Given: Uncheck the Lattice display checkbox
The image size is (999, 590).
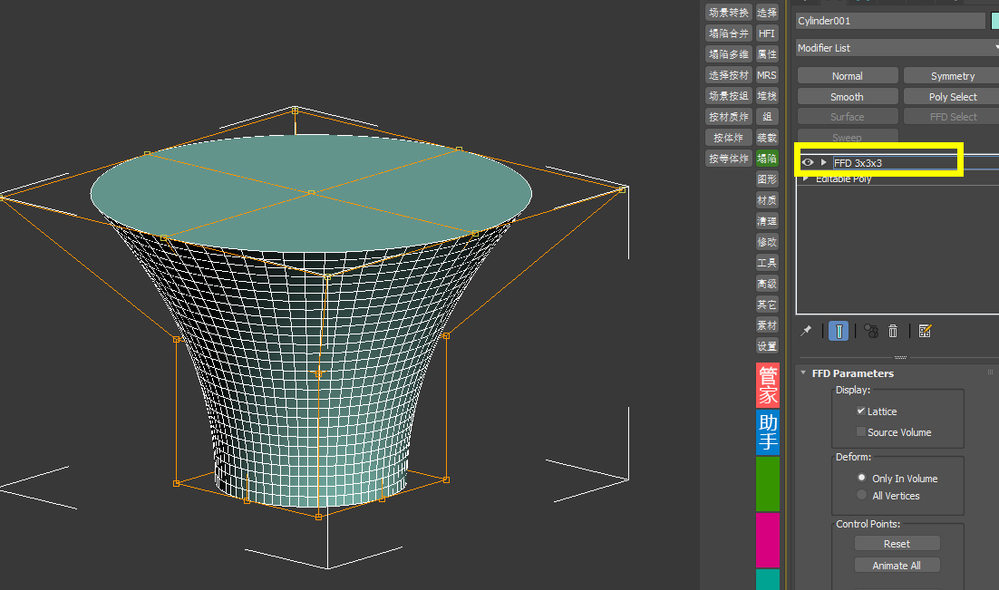Looking at the screenshot, I should 860,411.
